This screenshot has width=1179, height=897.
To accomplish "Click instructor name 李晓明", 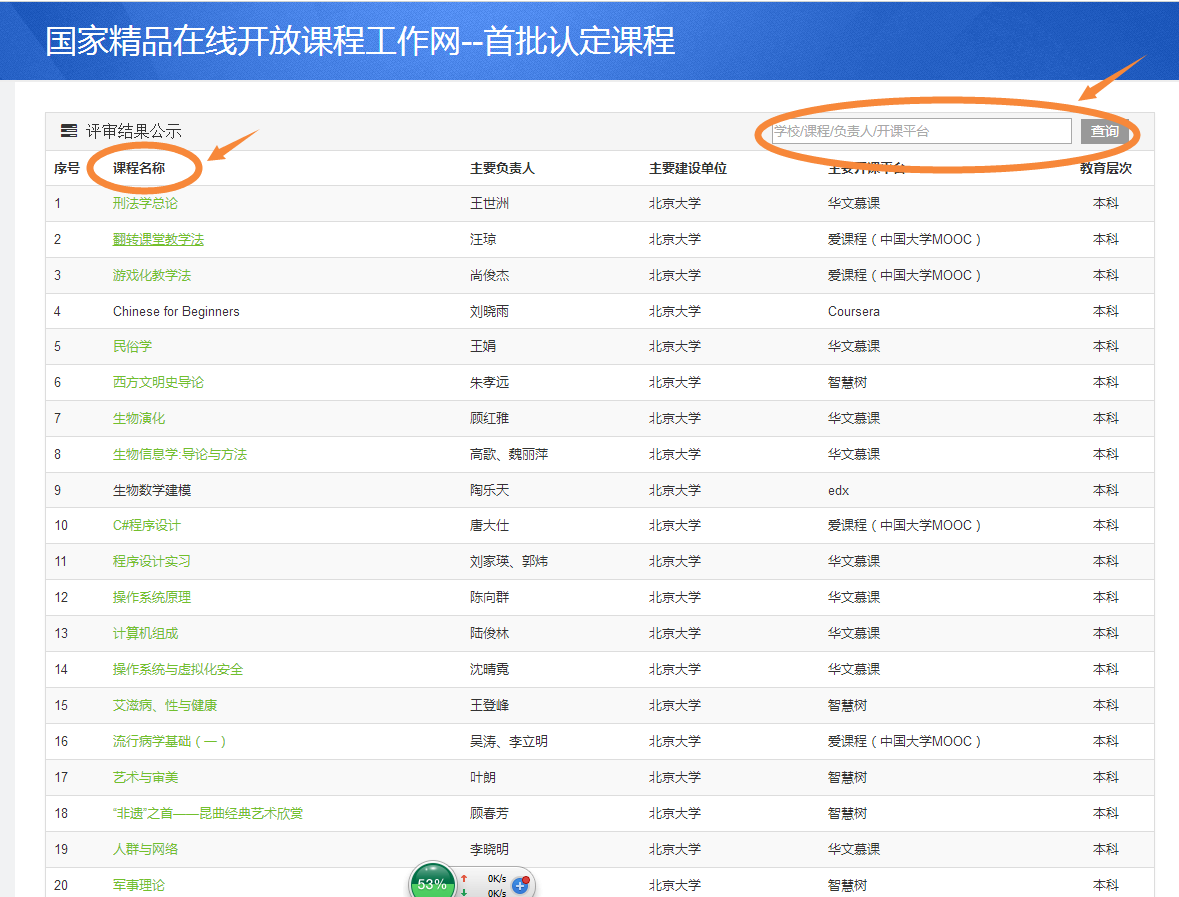I will pyautogui.click(x=489, y=849).
